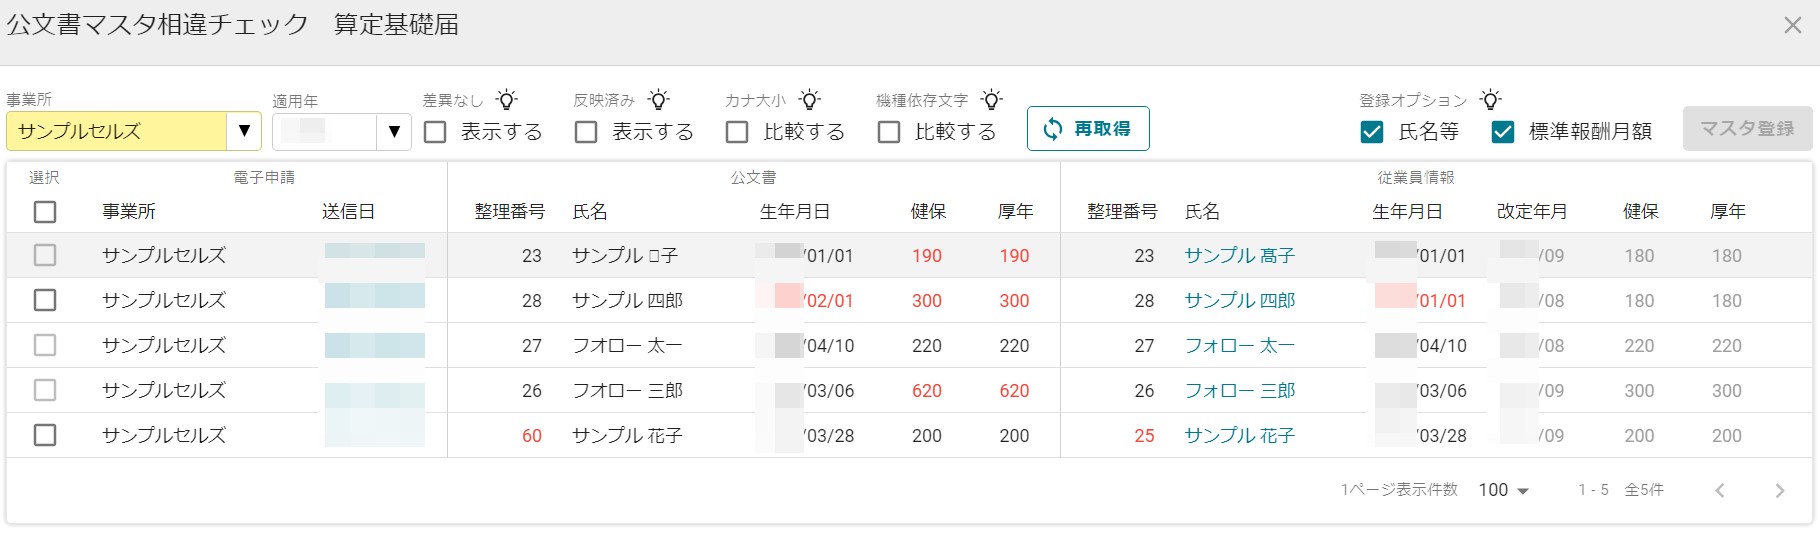Close the 公文書マスタ相違チェック dialog

(1793, 26)
